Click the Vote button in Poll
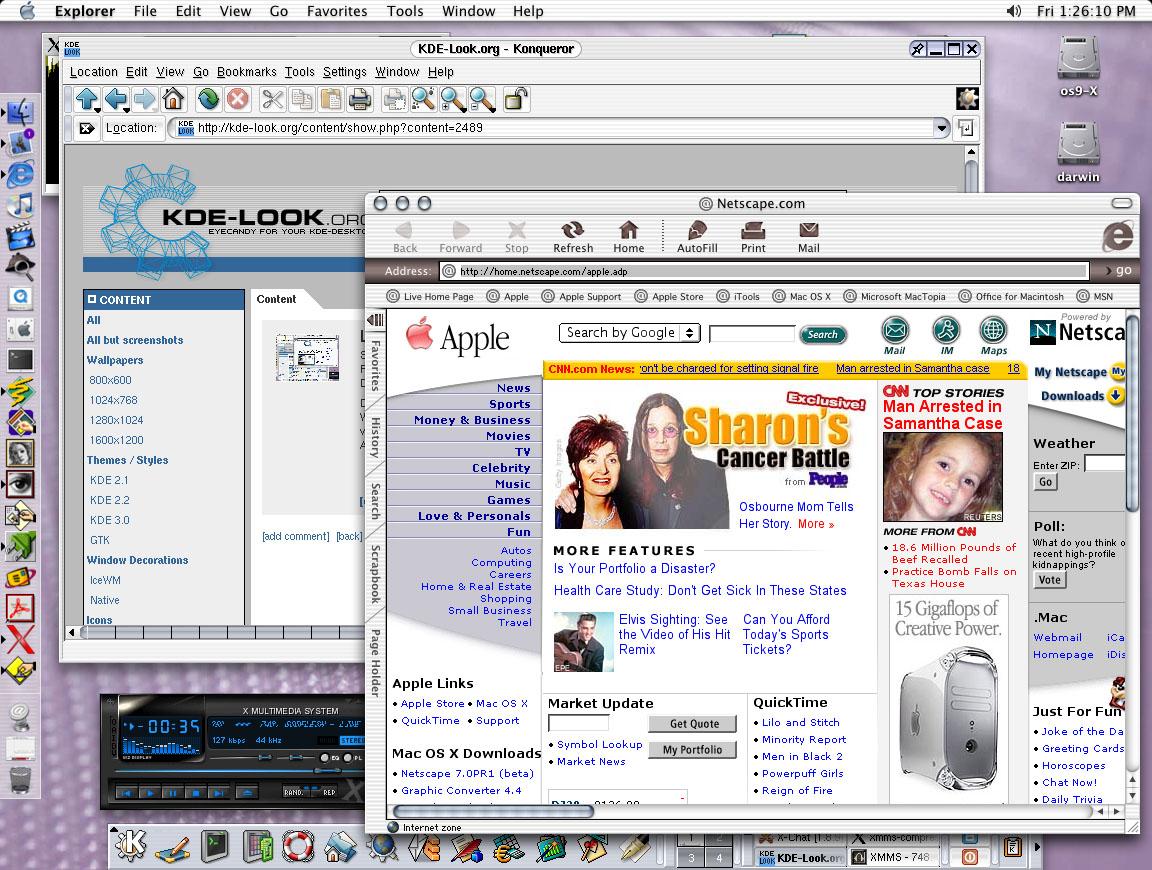Screen dimensions: 1152x870 point(1050,580)
